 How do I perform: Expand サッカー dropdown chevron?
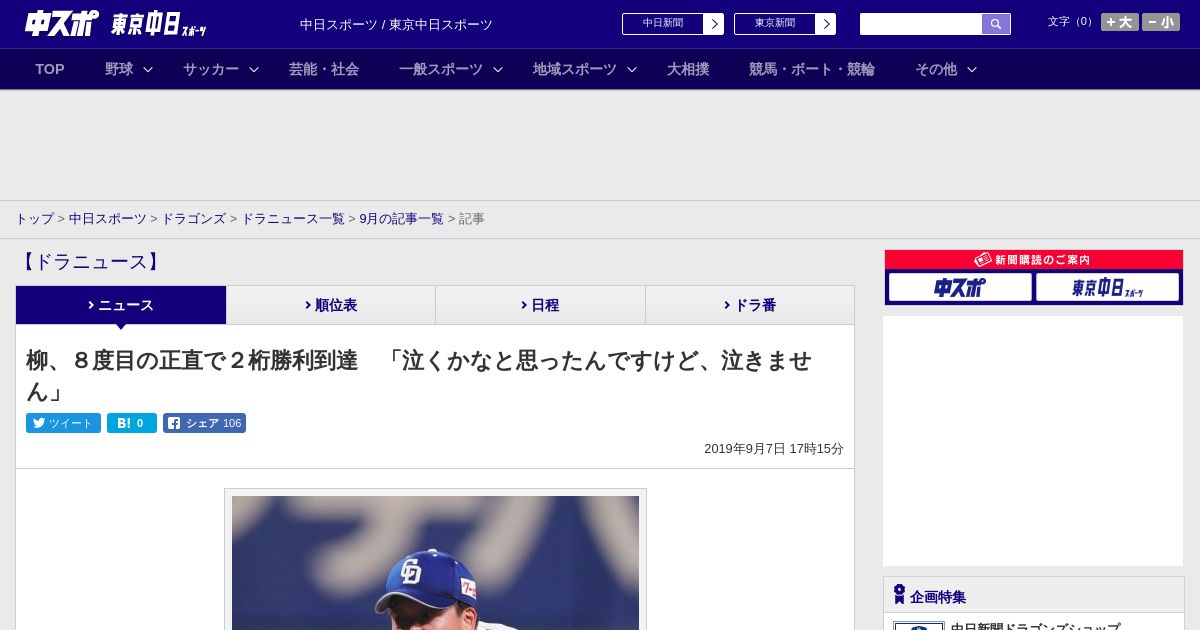254,69
